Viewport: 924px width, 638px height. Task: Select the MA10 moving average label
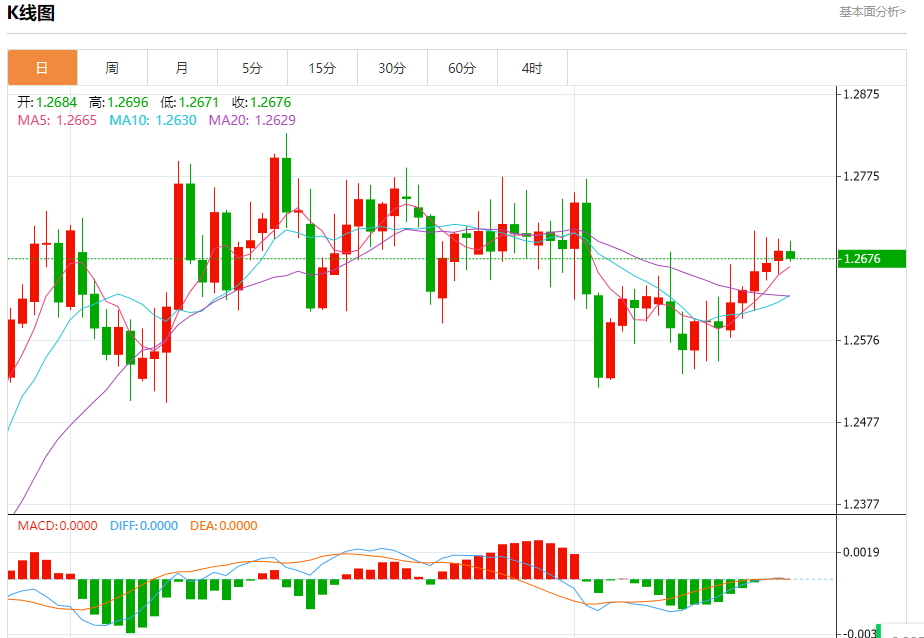152,120
